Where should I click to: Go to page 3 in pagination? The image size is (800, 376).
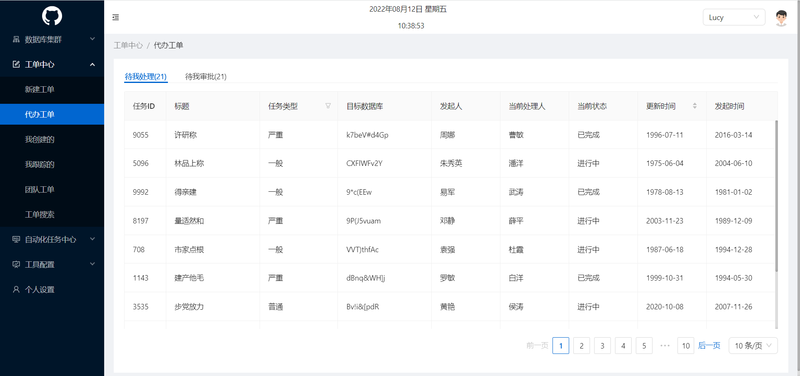pos(602,346)
